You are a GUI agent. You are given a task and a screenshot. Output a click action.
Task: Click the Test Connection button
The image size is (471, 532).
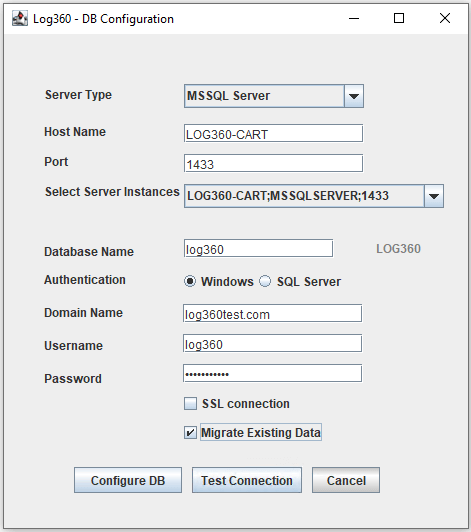click(247, 480)
